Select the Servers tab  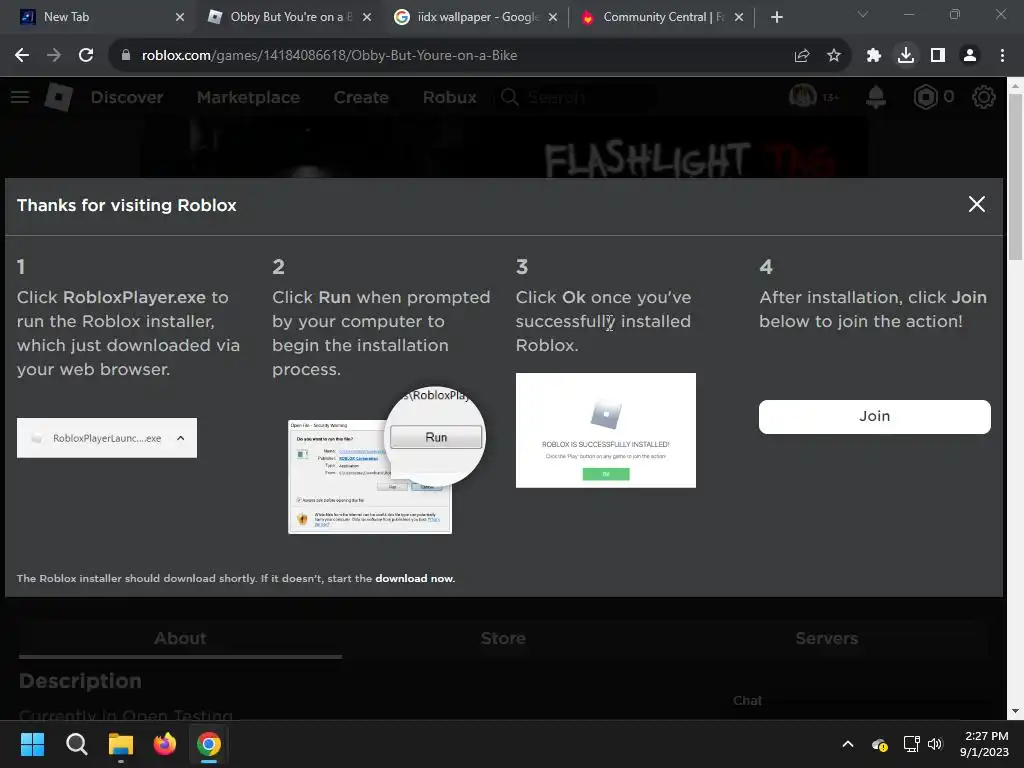(826, 638)
